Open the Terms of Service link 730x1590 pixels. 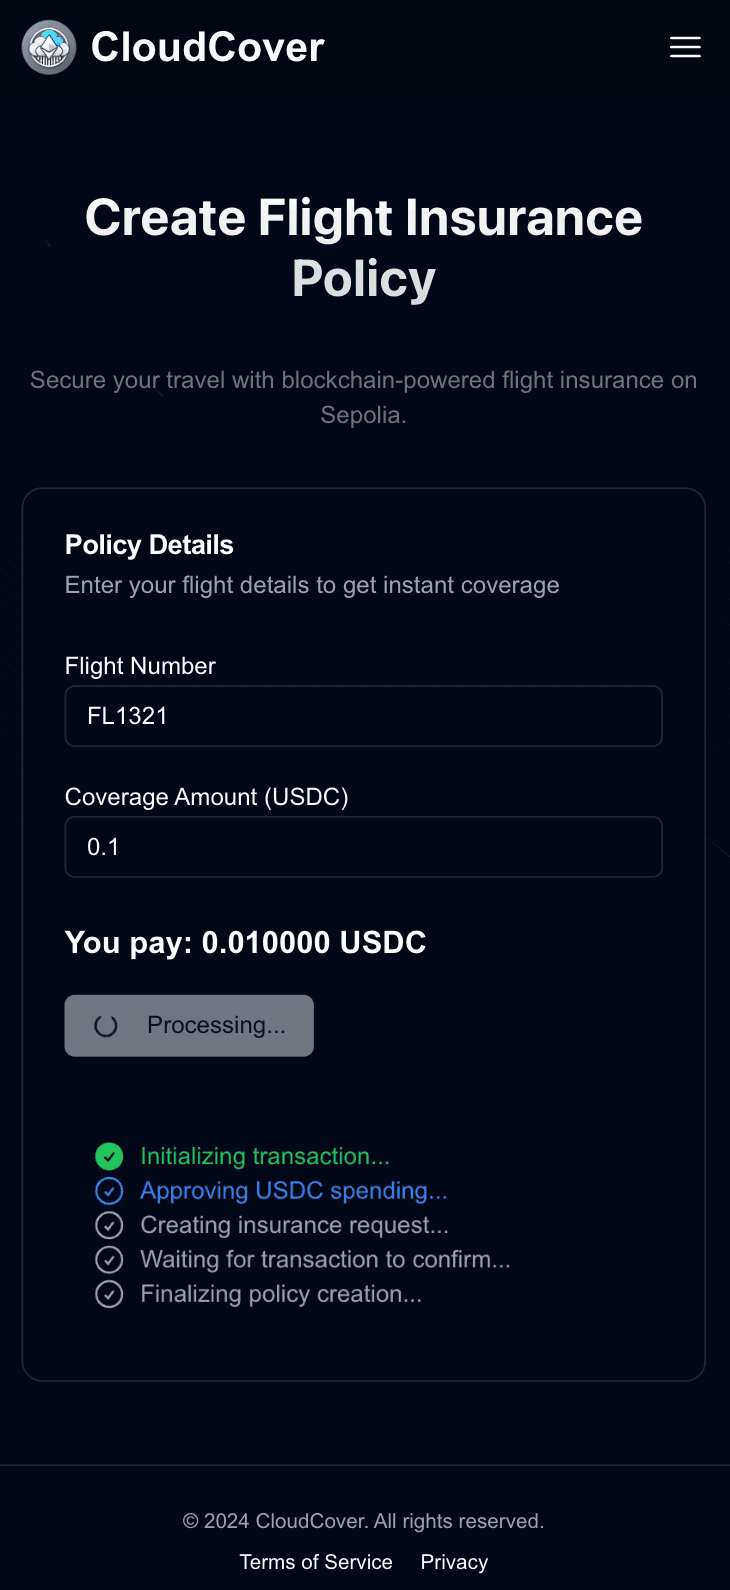click(316, 1562)
